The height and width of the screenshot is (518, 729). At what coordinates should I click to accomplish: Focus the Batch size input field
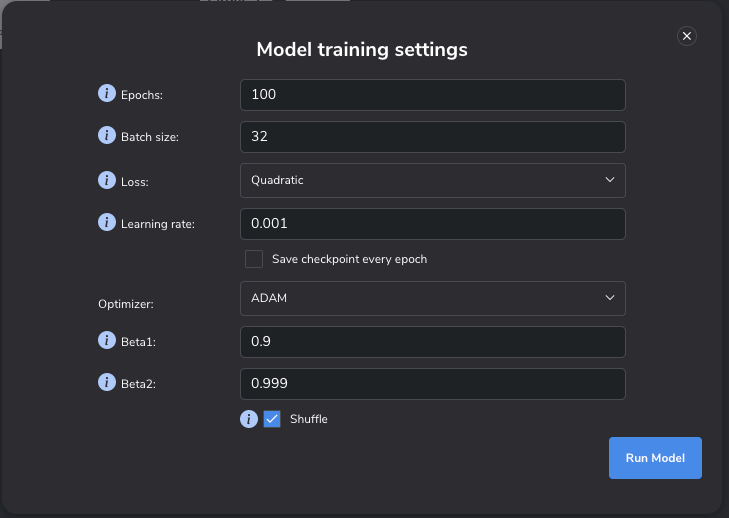[432, 137]
